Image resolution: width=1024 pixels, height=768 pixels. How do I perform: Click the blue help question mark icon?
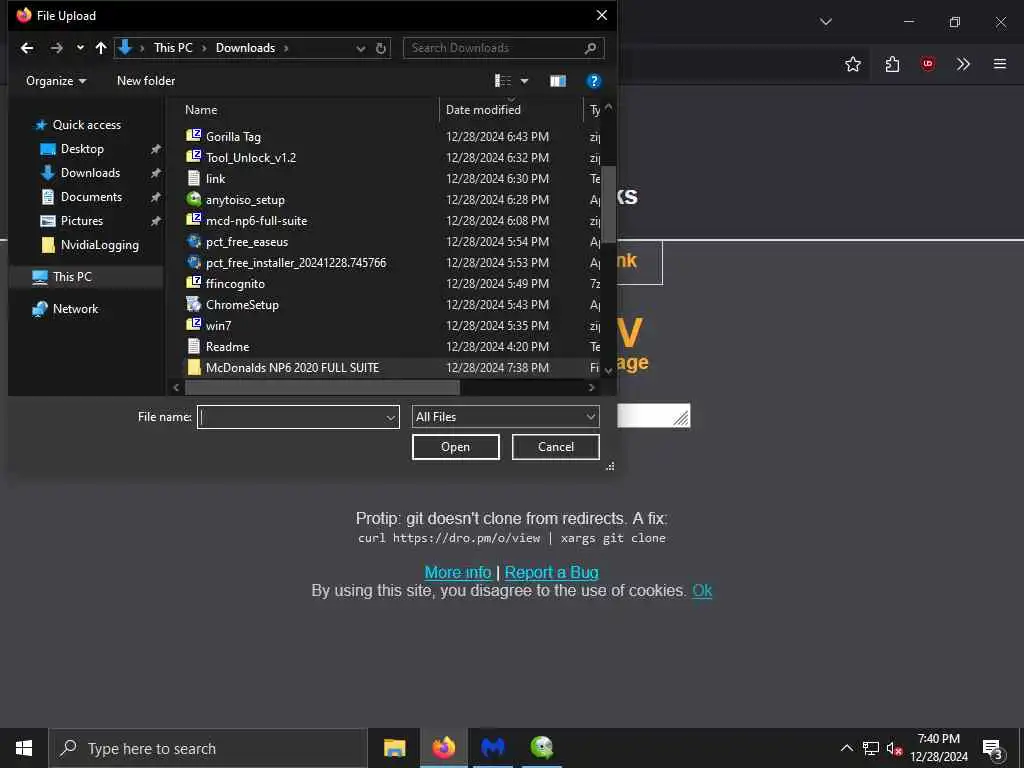(x=593, y=81)
